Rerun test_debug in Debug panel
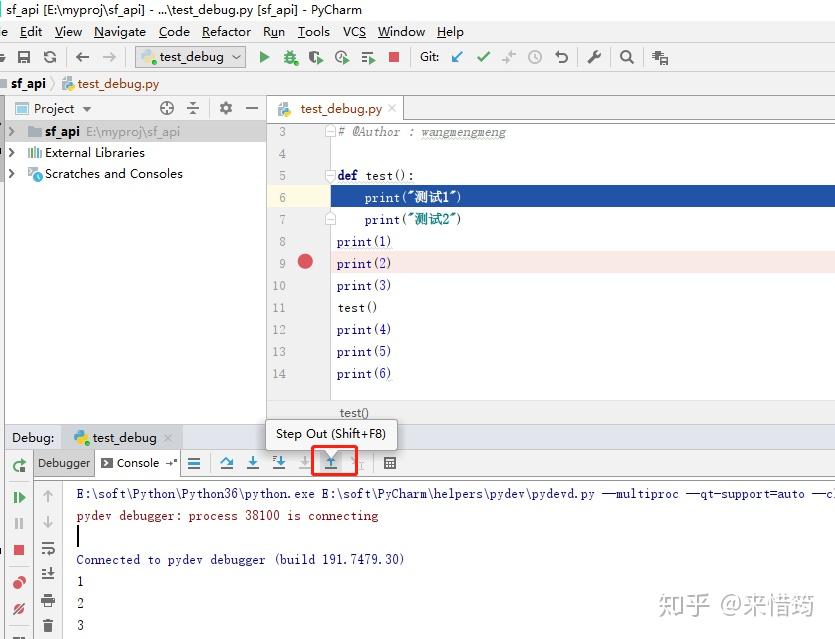The image size is (835, 639). [x=19, y=465]
